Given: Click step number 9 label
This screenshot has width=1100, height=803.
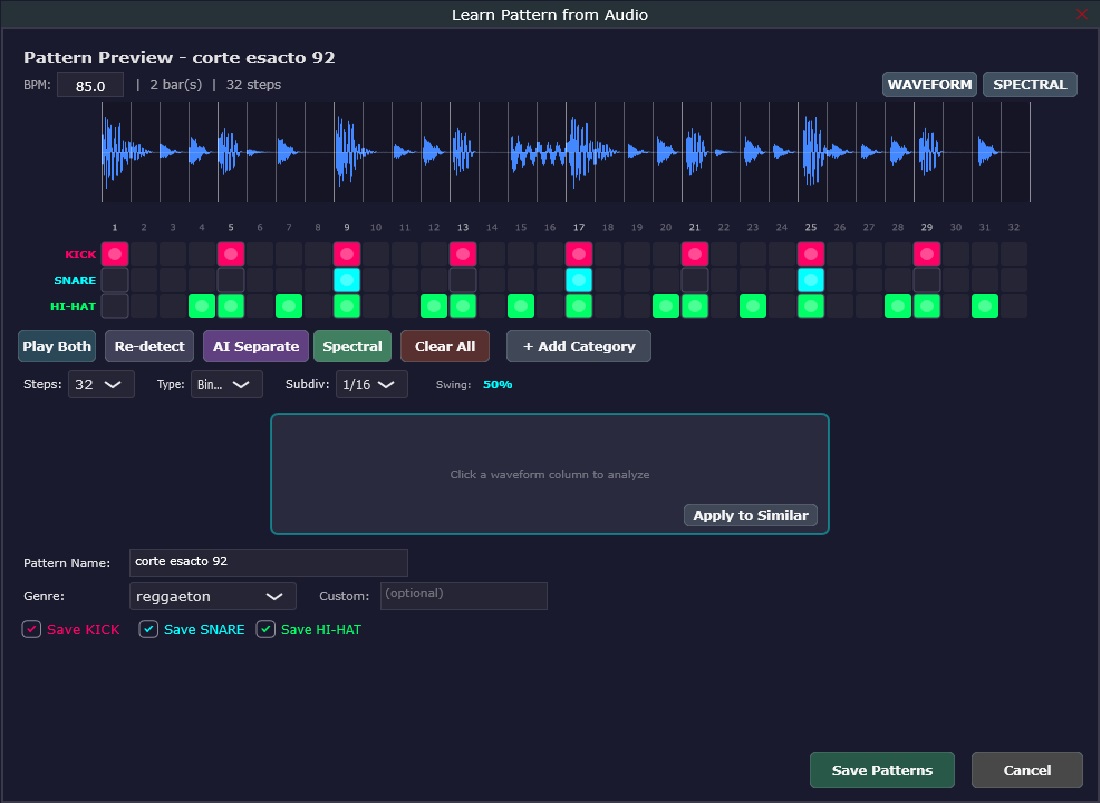Looking at the screenshot, I should [347, 227].
